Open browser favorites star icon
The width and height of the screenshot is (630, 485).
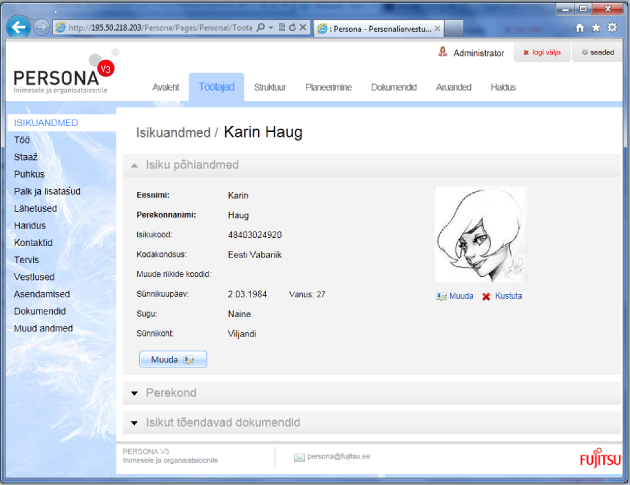[597, 27]
